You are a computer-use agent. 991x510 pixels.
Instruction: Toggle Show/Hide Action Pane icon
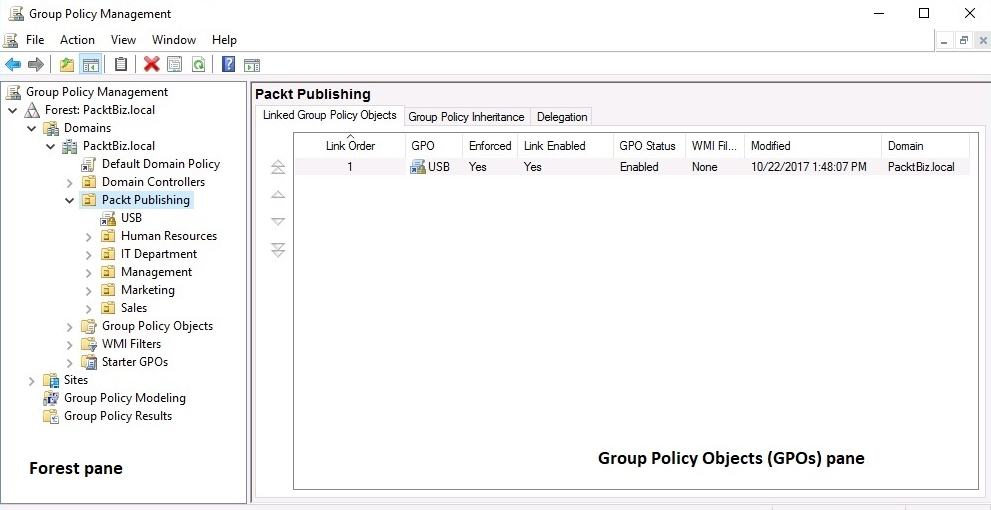[252, 65]
